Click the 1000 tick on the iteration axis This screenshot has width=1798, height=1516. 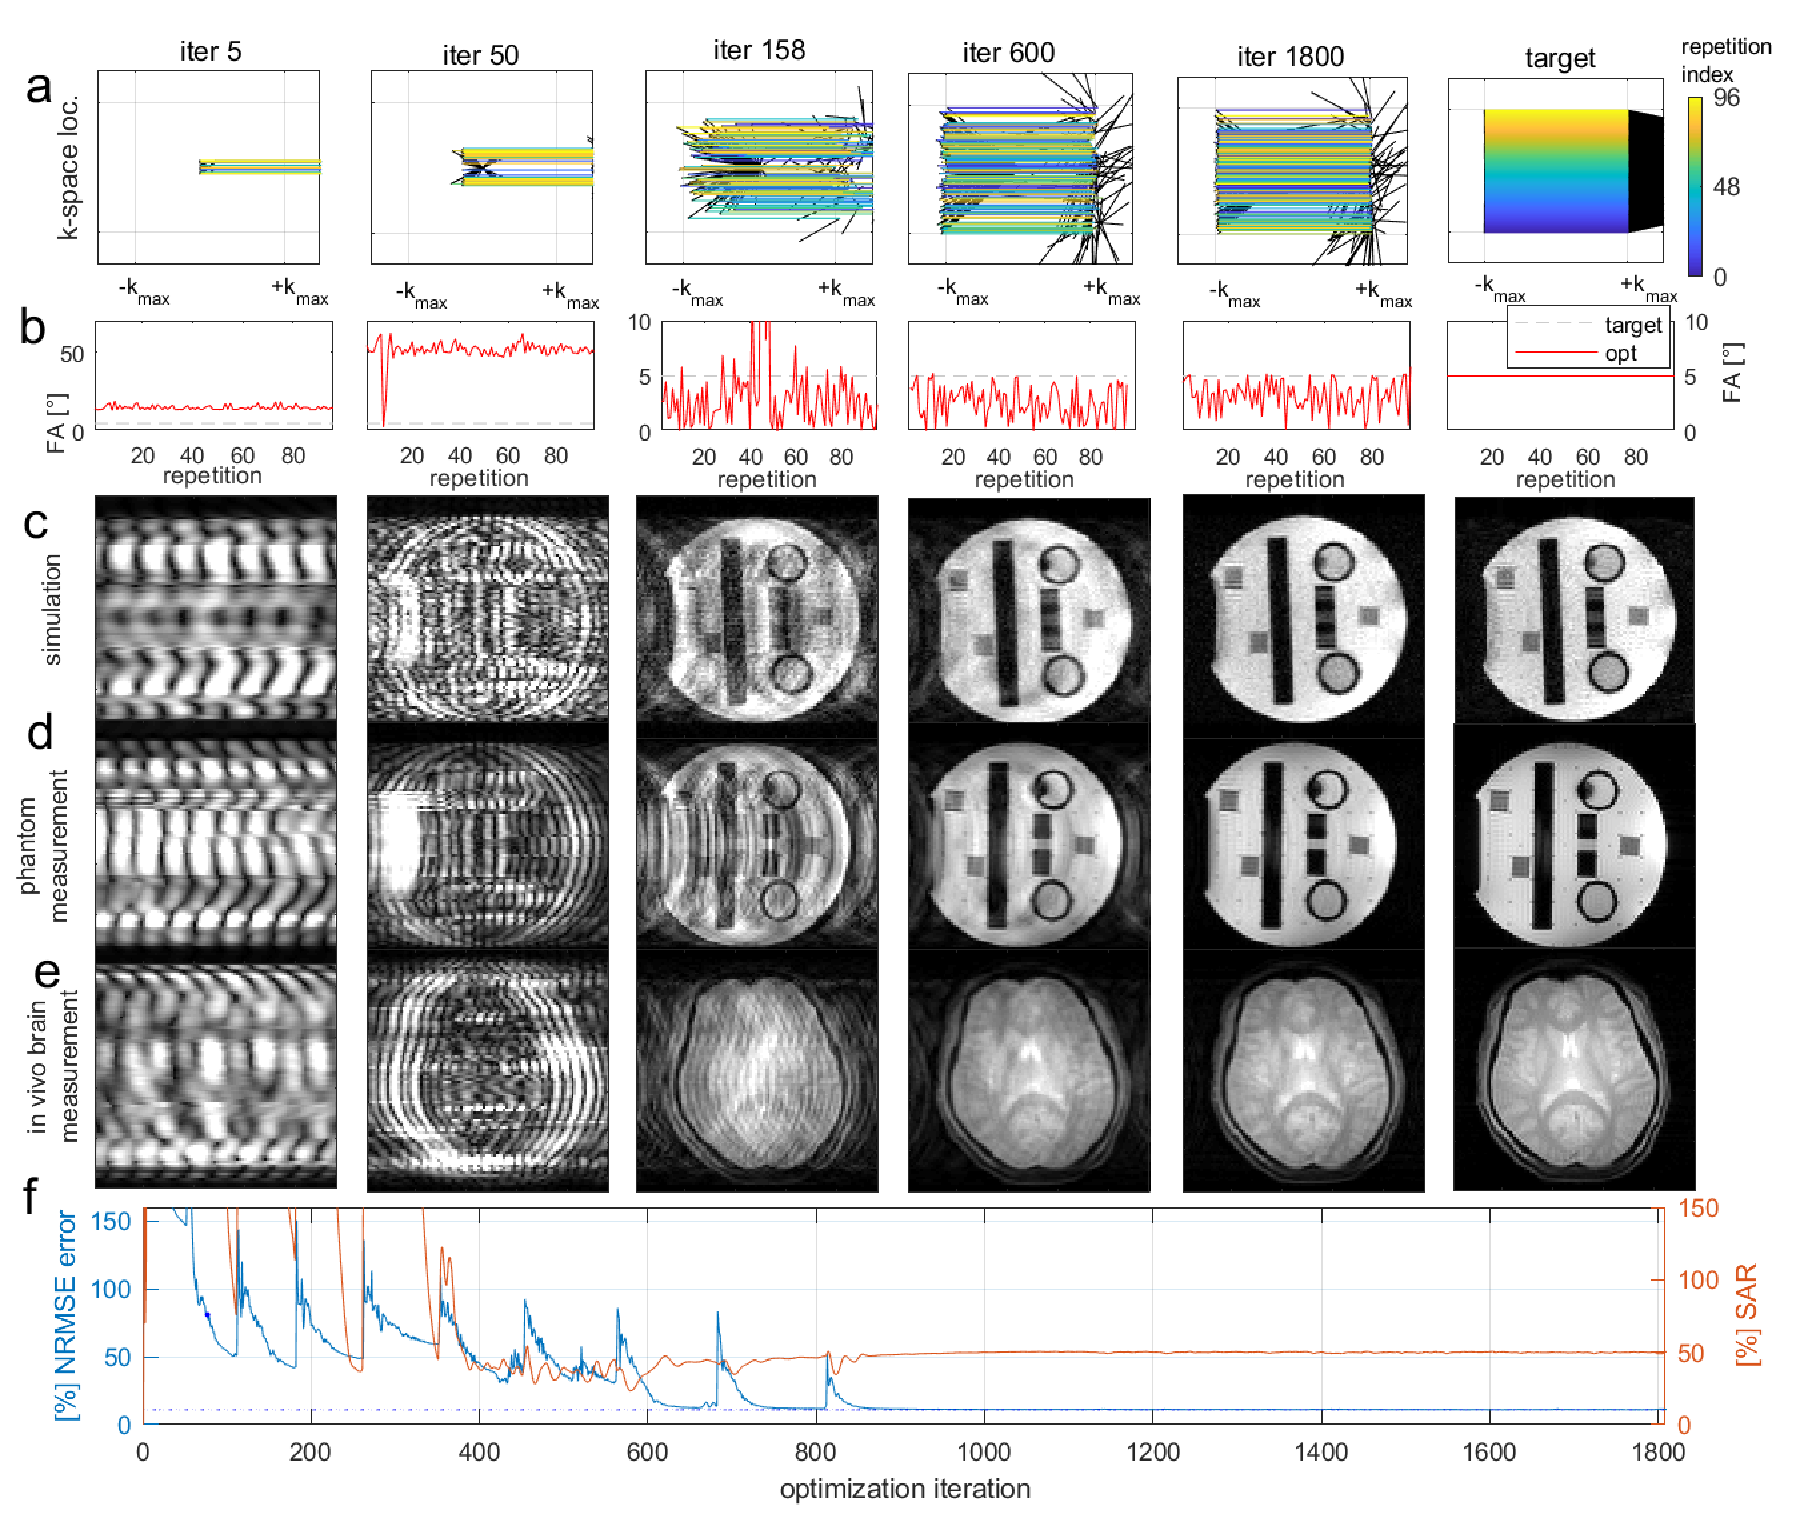pyautogui.click(x=984, y=1452)
